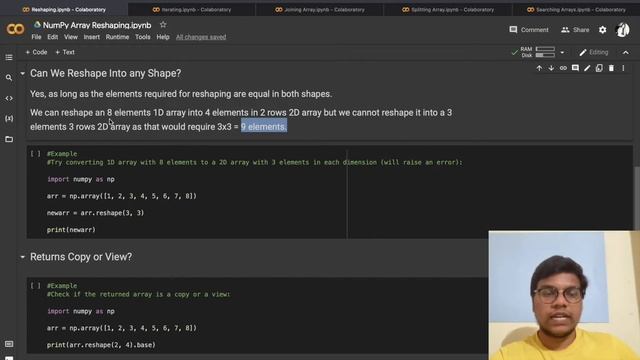Collapse the 'Returns Copy or View?' section

(22, 257)
